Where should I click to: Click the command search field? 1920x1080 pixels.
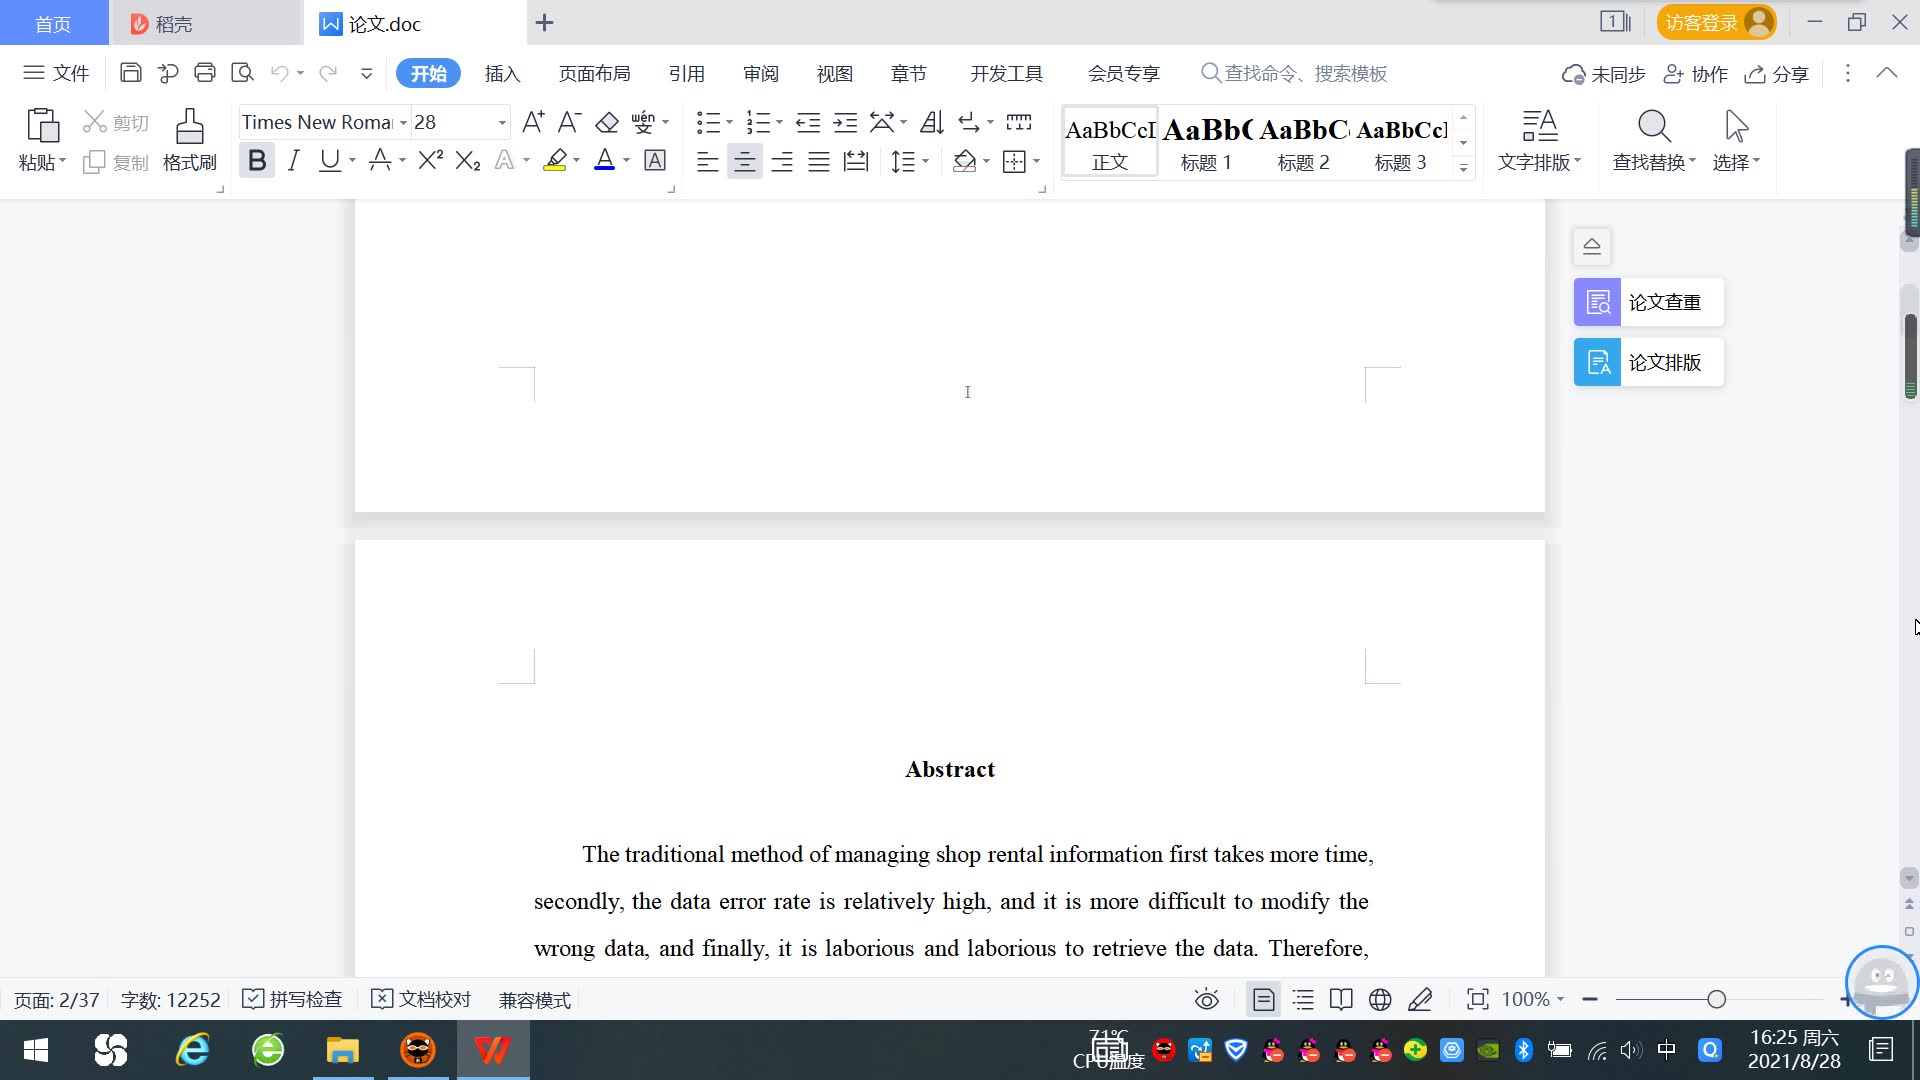(1305, 73)
